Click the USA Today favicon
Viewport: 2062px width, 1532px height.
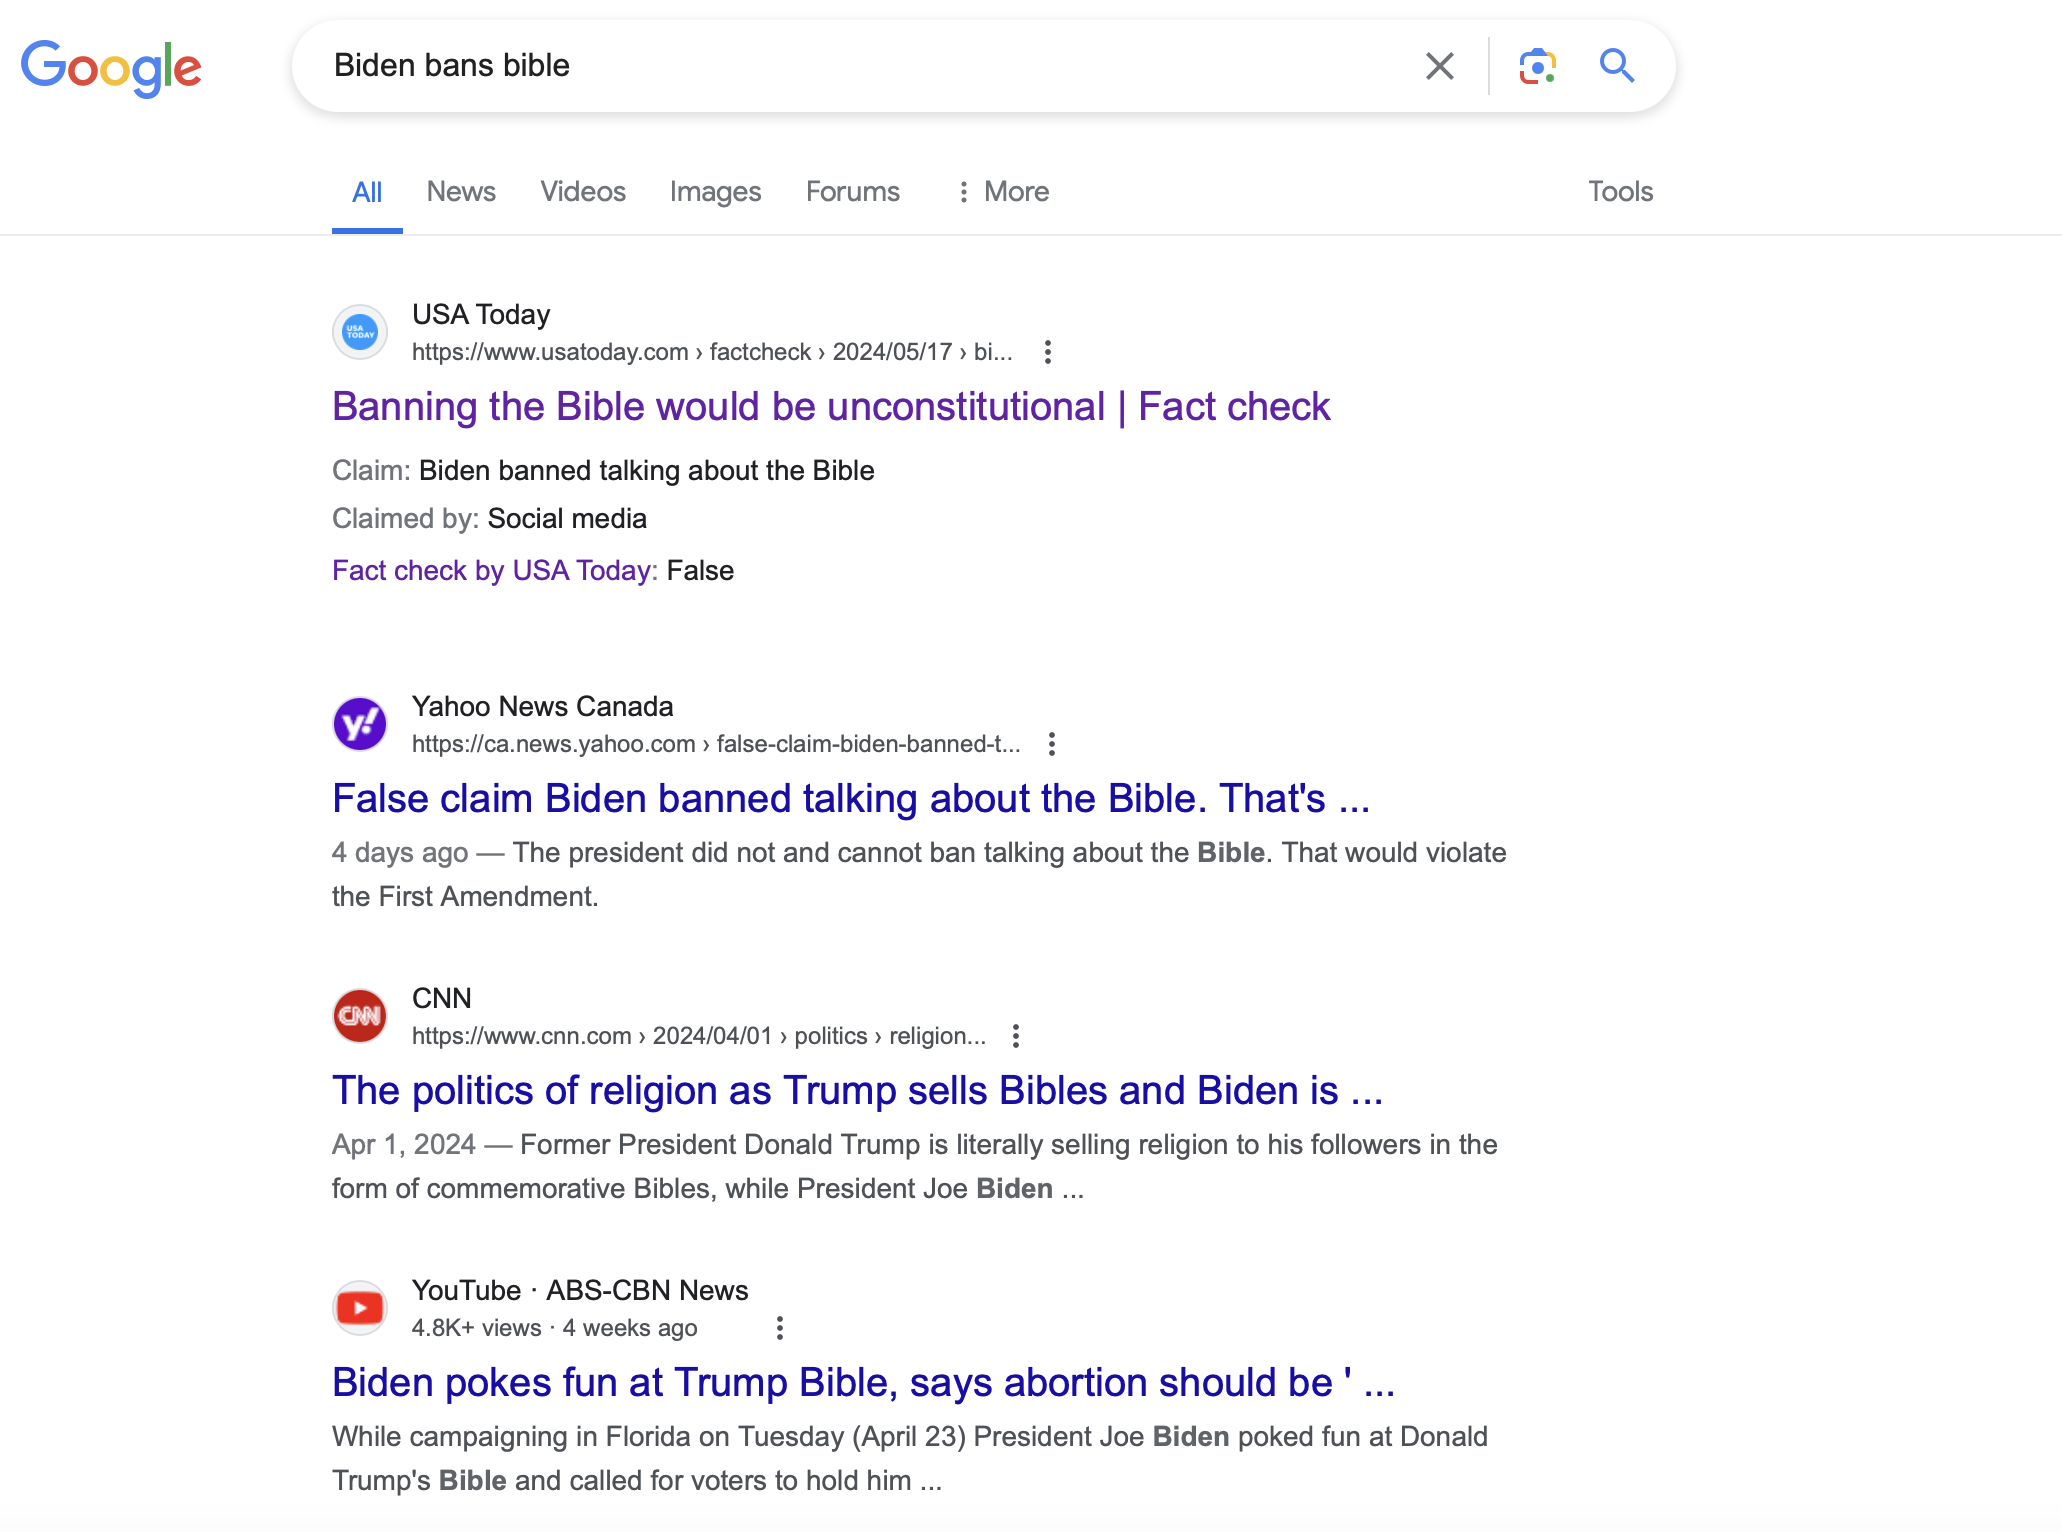coord(360,332)
